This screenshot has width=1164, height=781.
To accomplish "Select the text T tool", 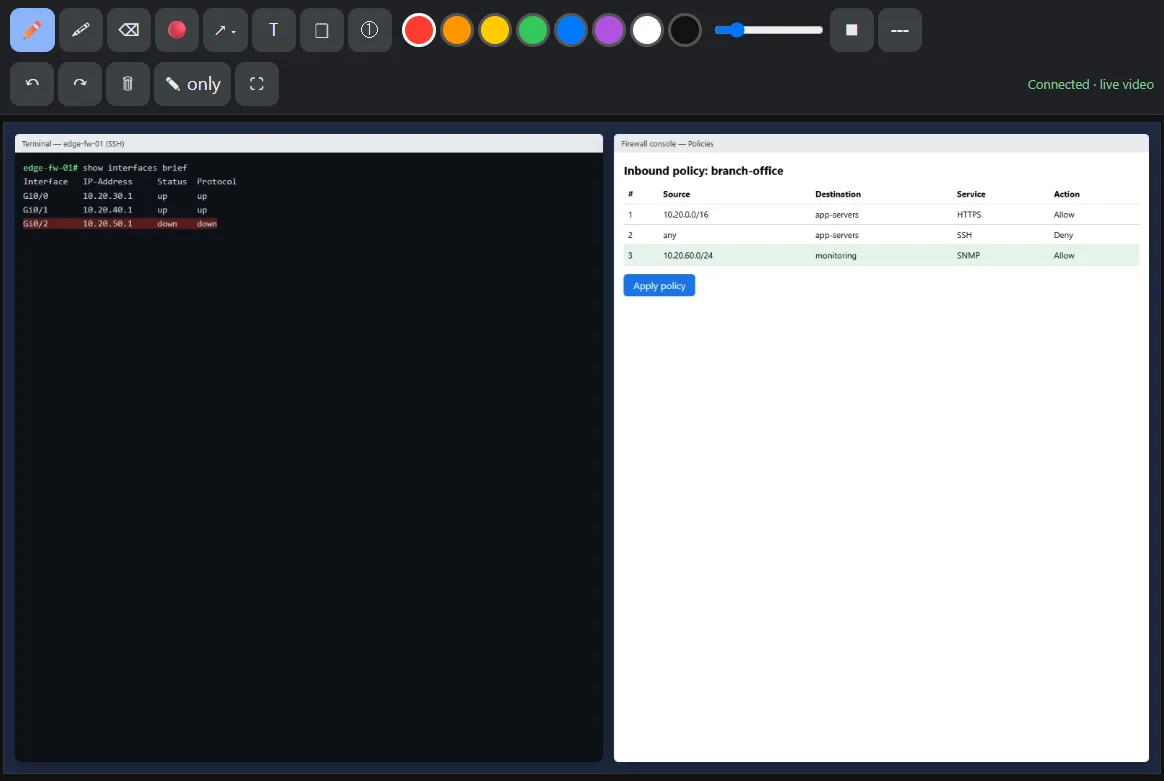I will [x=273, y=30].
